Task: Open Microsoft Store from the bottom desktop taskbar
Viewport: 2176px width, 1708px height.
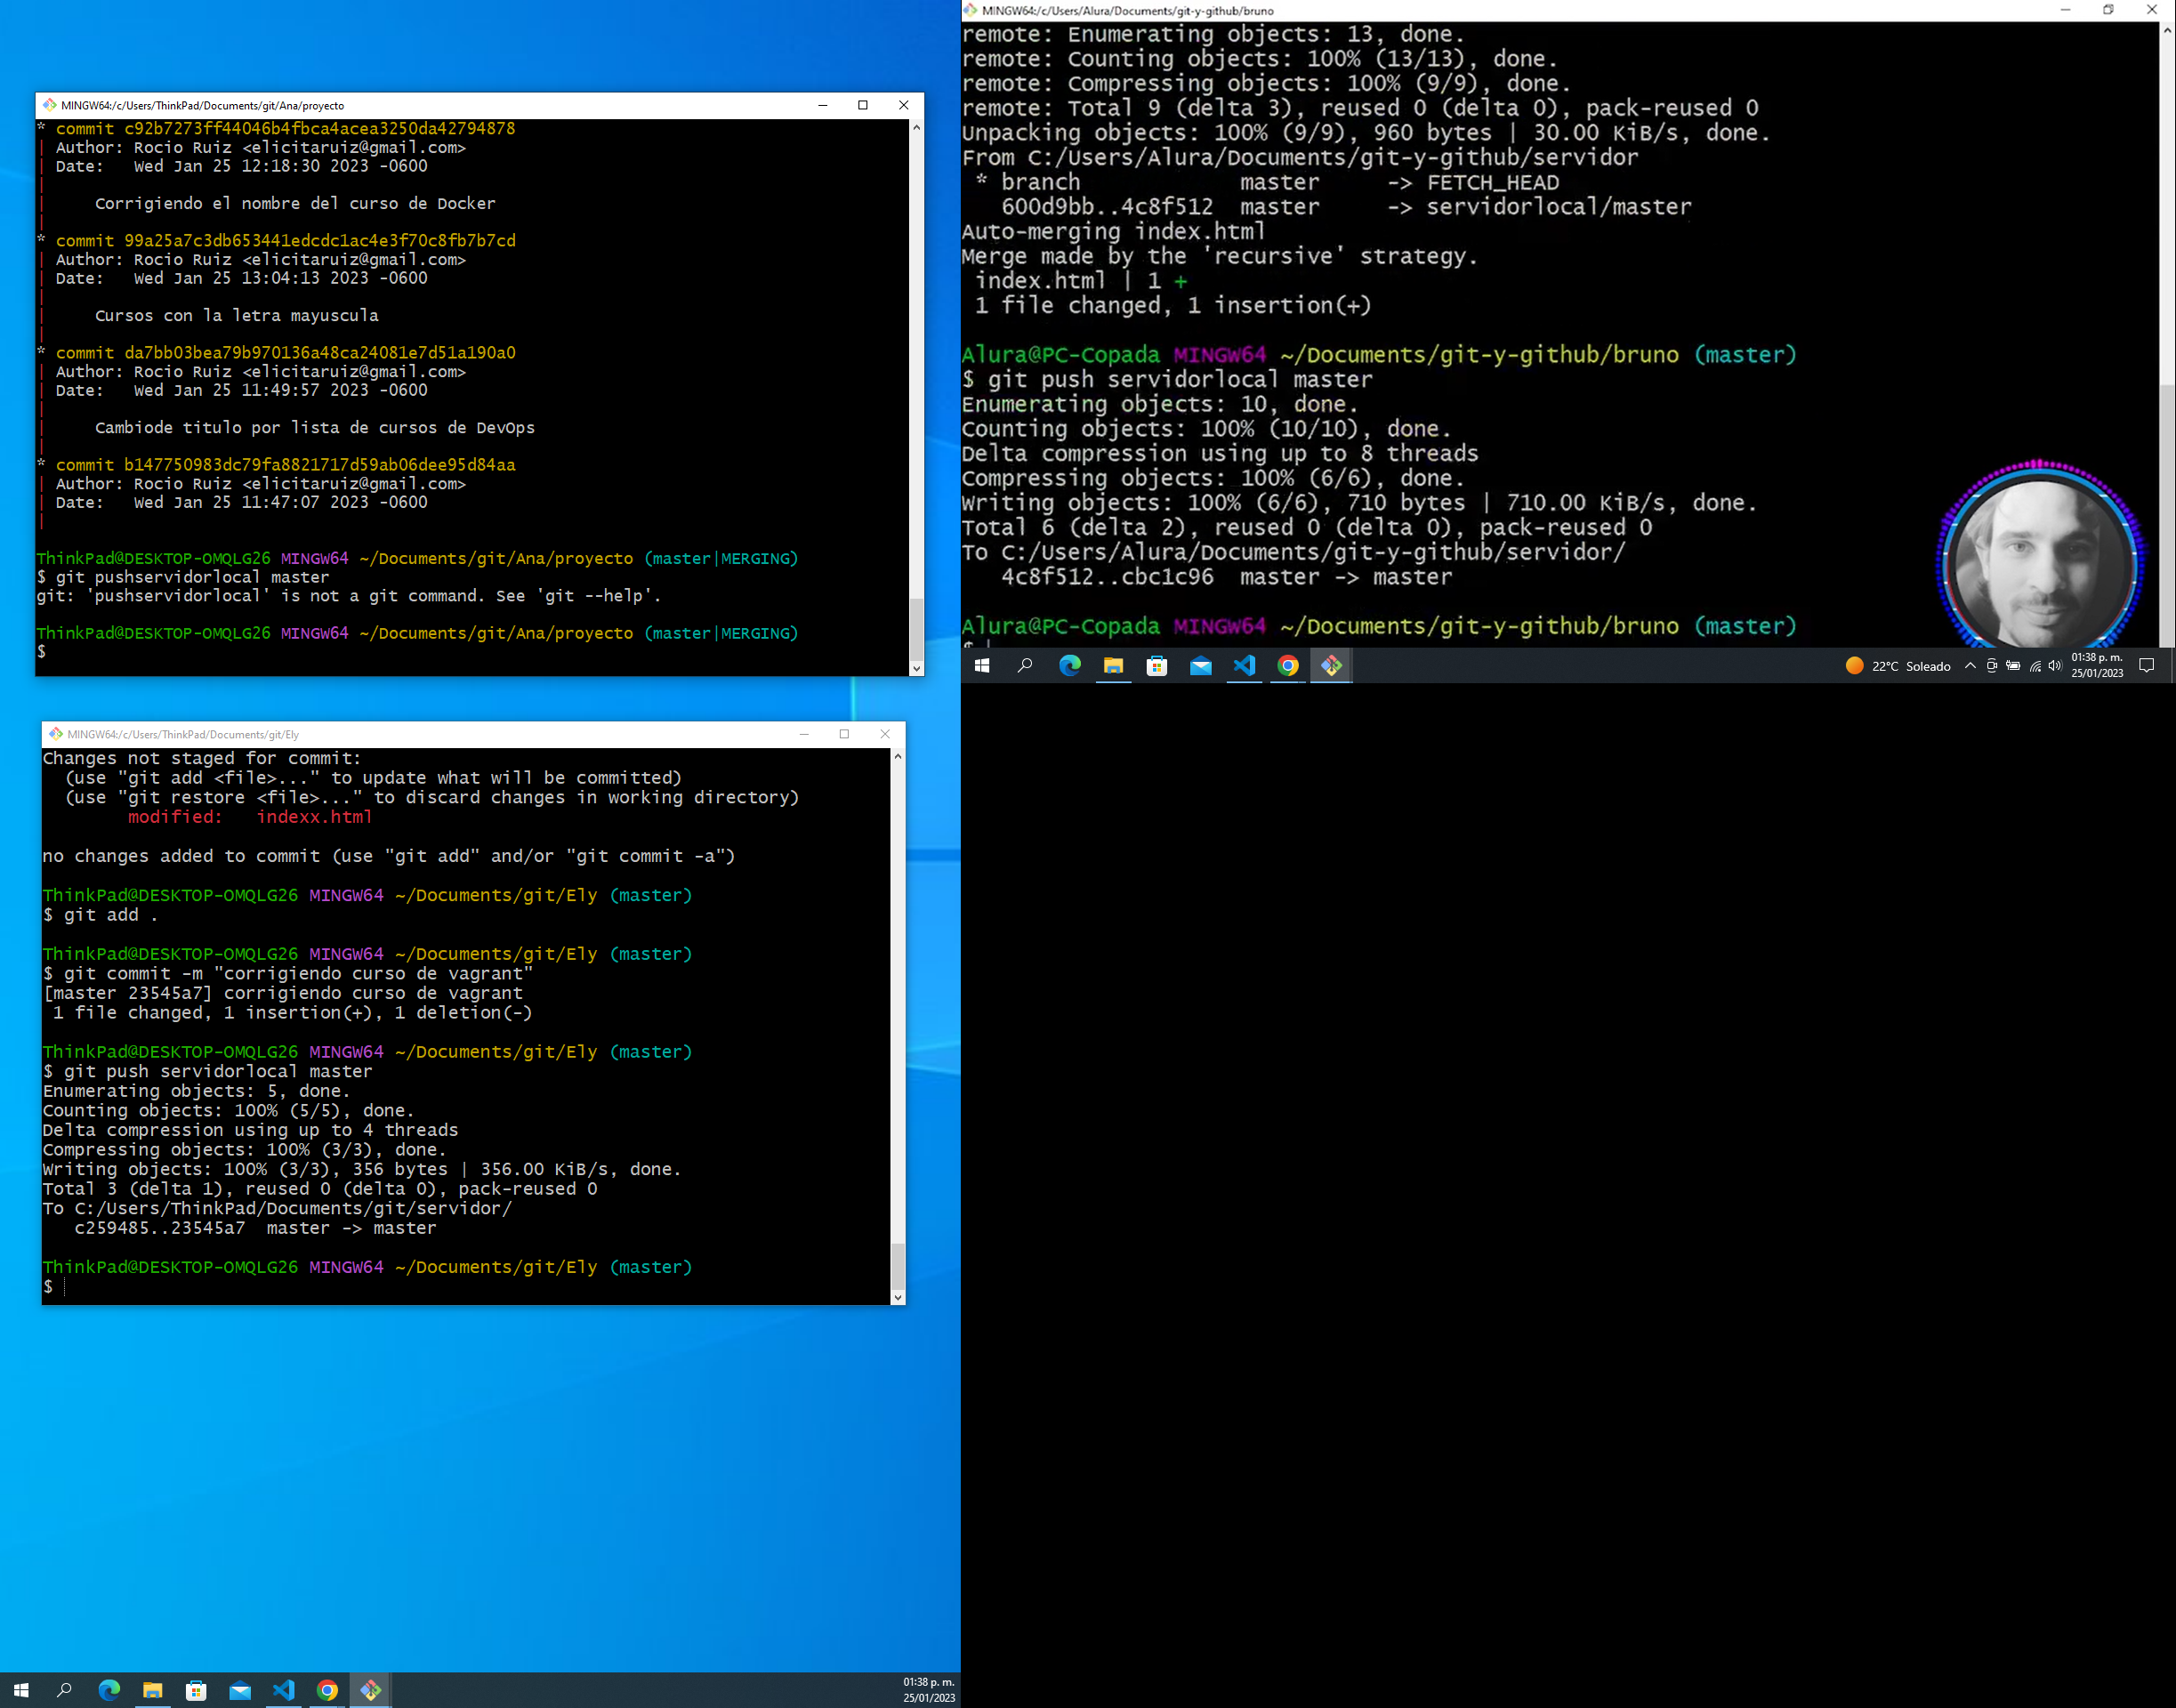Action: (x=197, y=1690)
